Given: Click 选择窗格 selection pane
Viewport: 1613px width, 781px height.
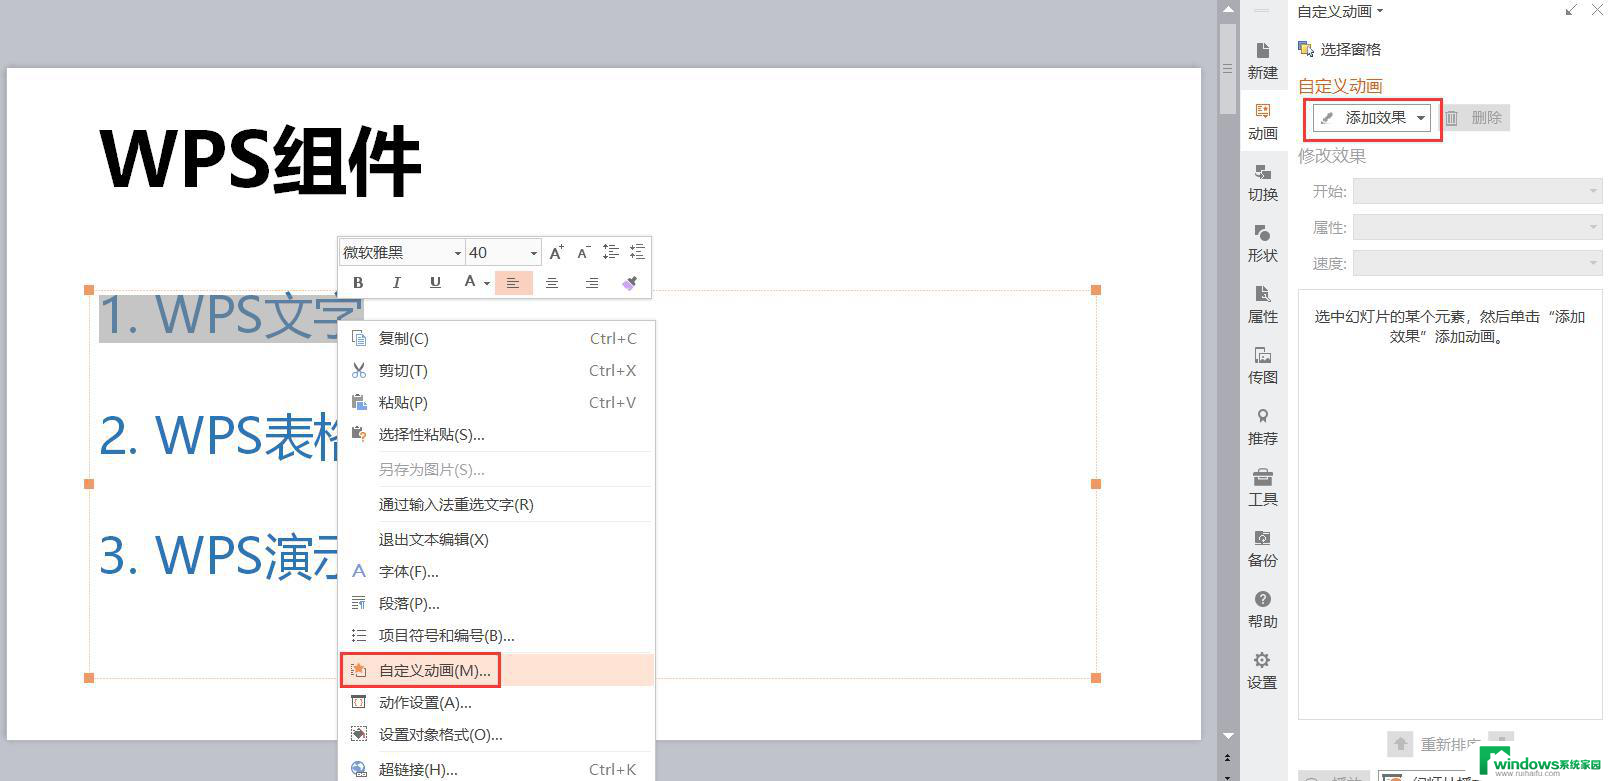Looking at the screenshot, I should pyautogui.click(x=1339, y=49).
